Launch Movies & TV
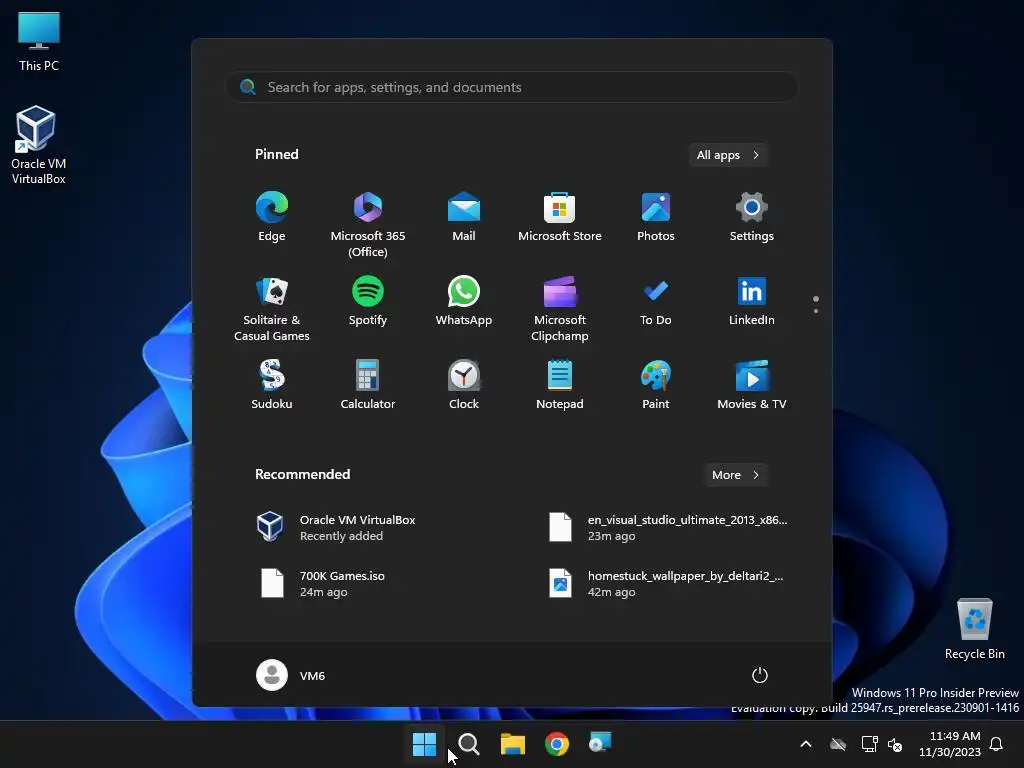Screen dimensions: 1024x768 point(752,385)
